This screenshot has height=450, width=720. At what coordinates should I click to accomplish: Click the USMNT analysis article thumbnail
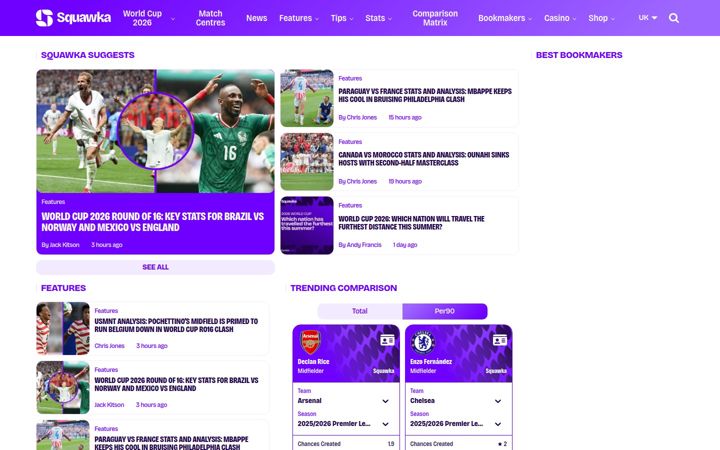coord(63,328)
